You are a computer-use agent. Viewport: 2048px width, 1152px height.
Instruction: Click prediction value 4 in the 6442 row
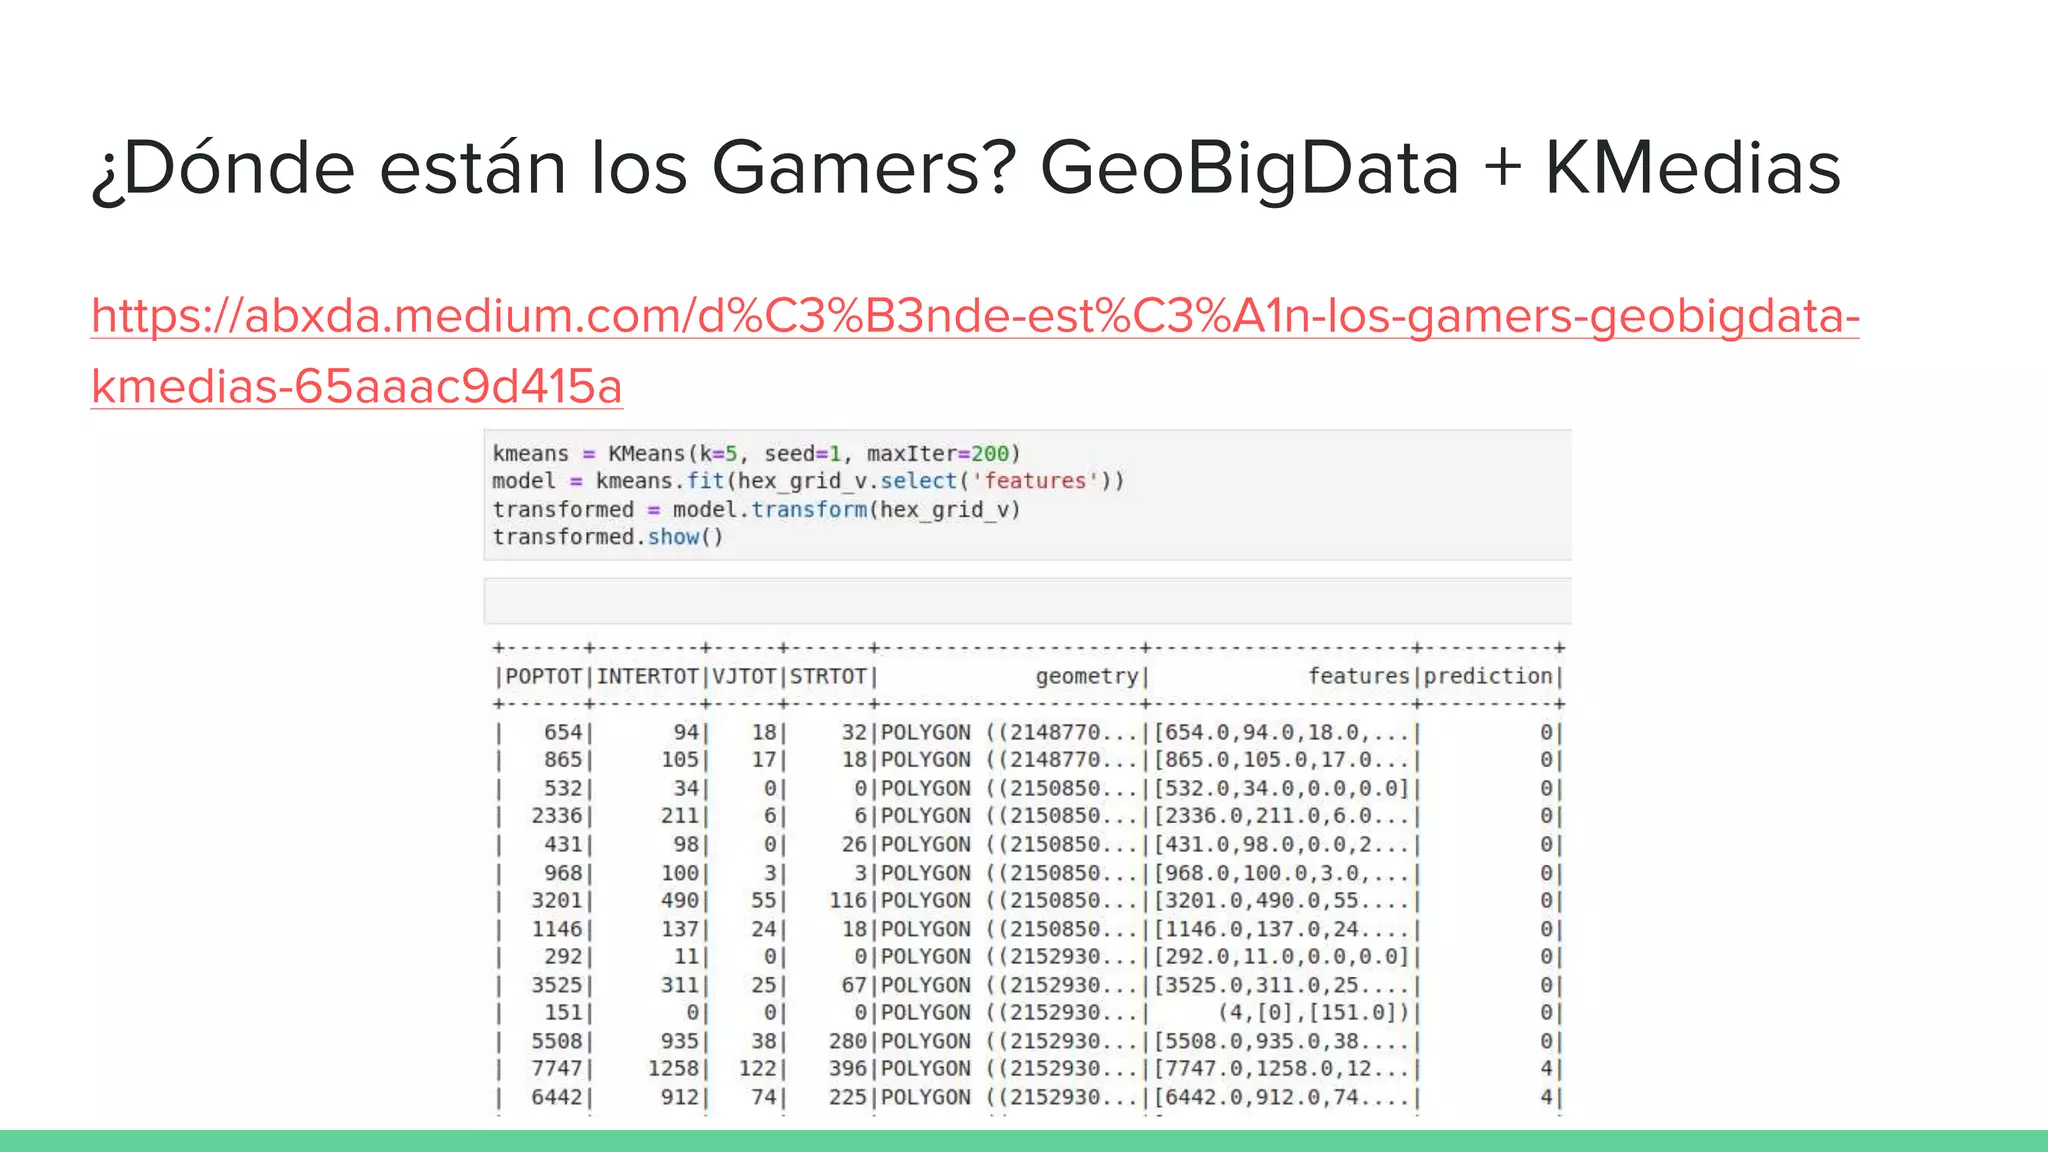pos(1546,1097)
